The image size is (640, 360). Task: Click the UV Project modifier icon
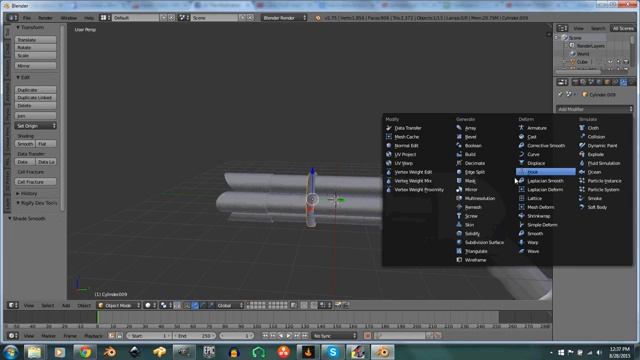click(x=389, y=154)
